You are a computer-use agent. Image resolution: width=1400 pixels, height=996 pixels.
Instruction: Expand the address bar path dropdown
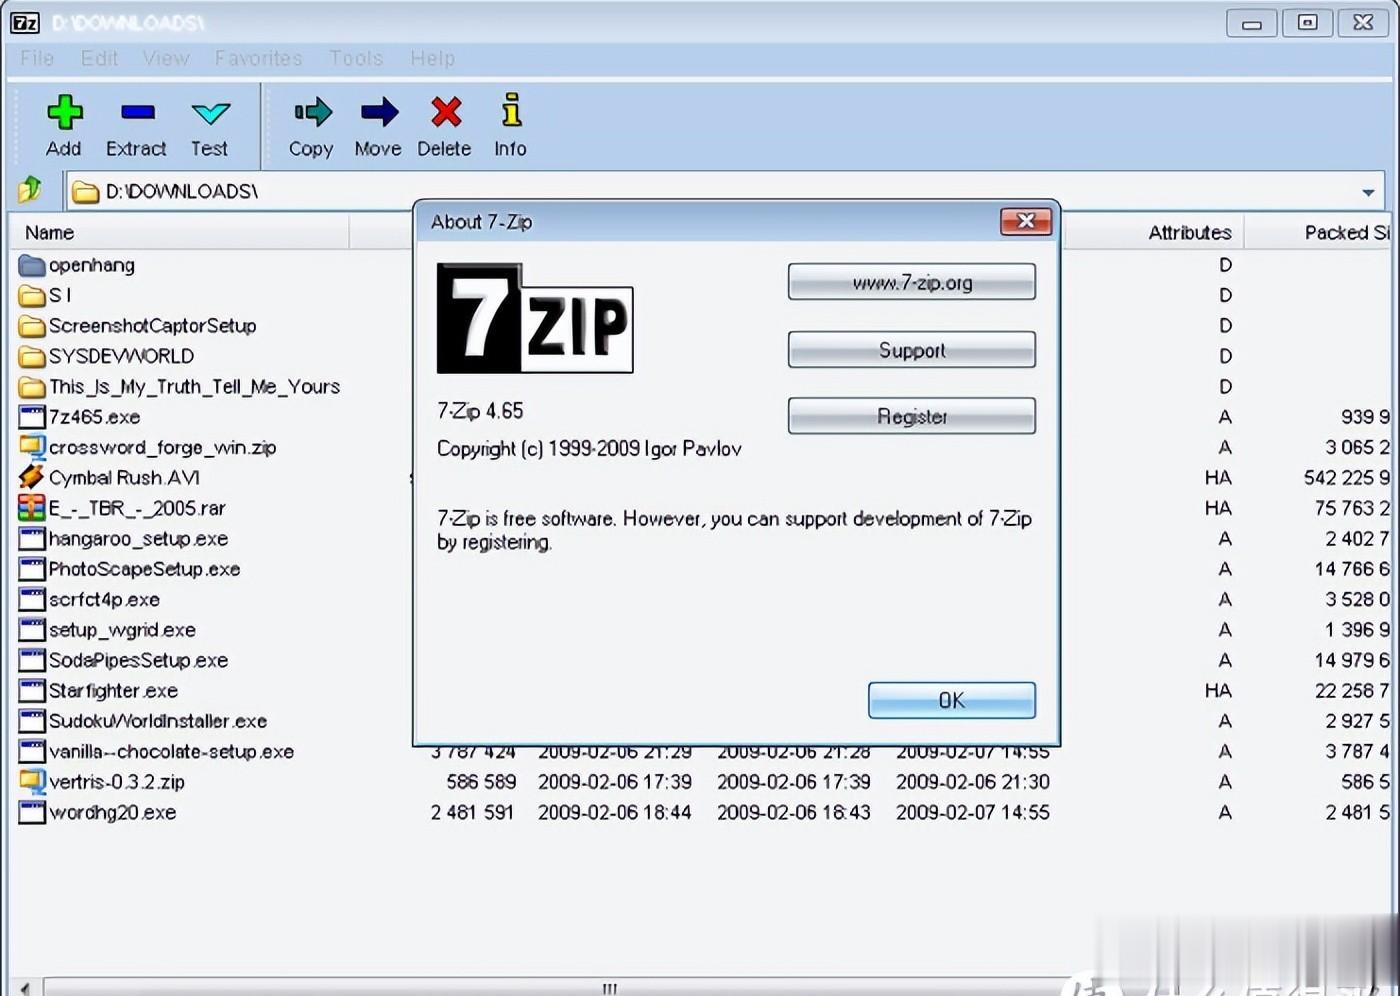tap(1368, 191)
